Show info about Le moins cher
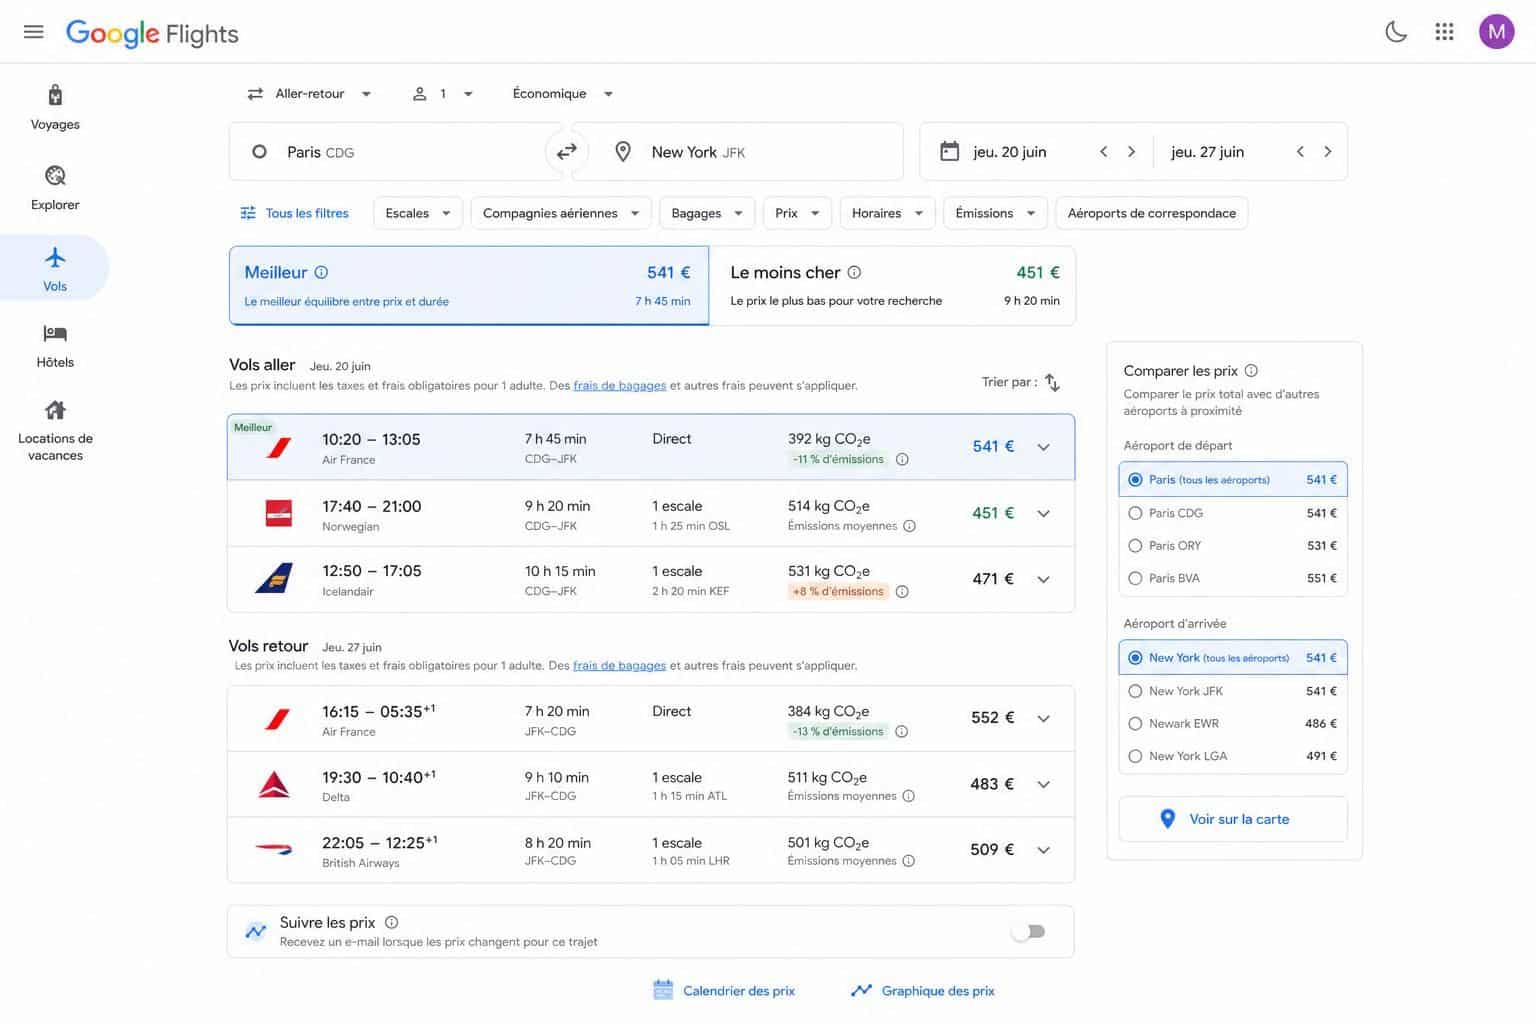The height and width of the screenshot is (1024, 1536). pos(854,272)
